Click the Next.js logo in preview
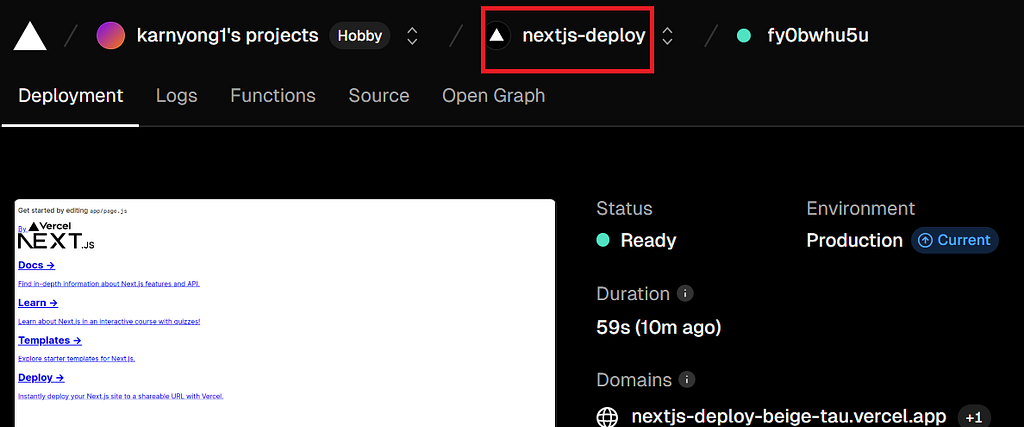 click(56, 242)
